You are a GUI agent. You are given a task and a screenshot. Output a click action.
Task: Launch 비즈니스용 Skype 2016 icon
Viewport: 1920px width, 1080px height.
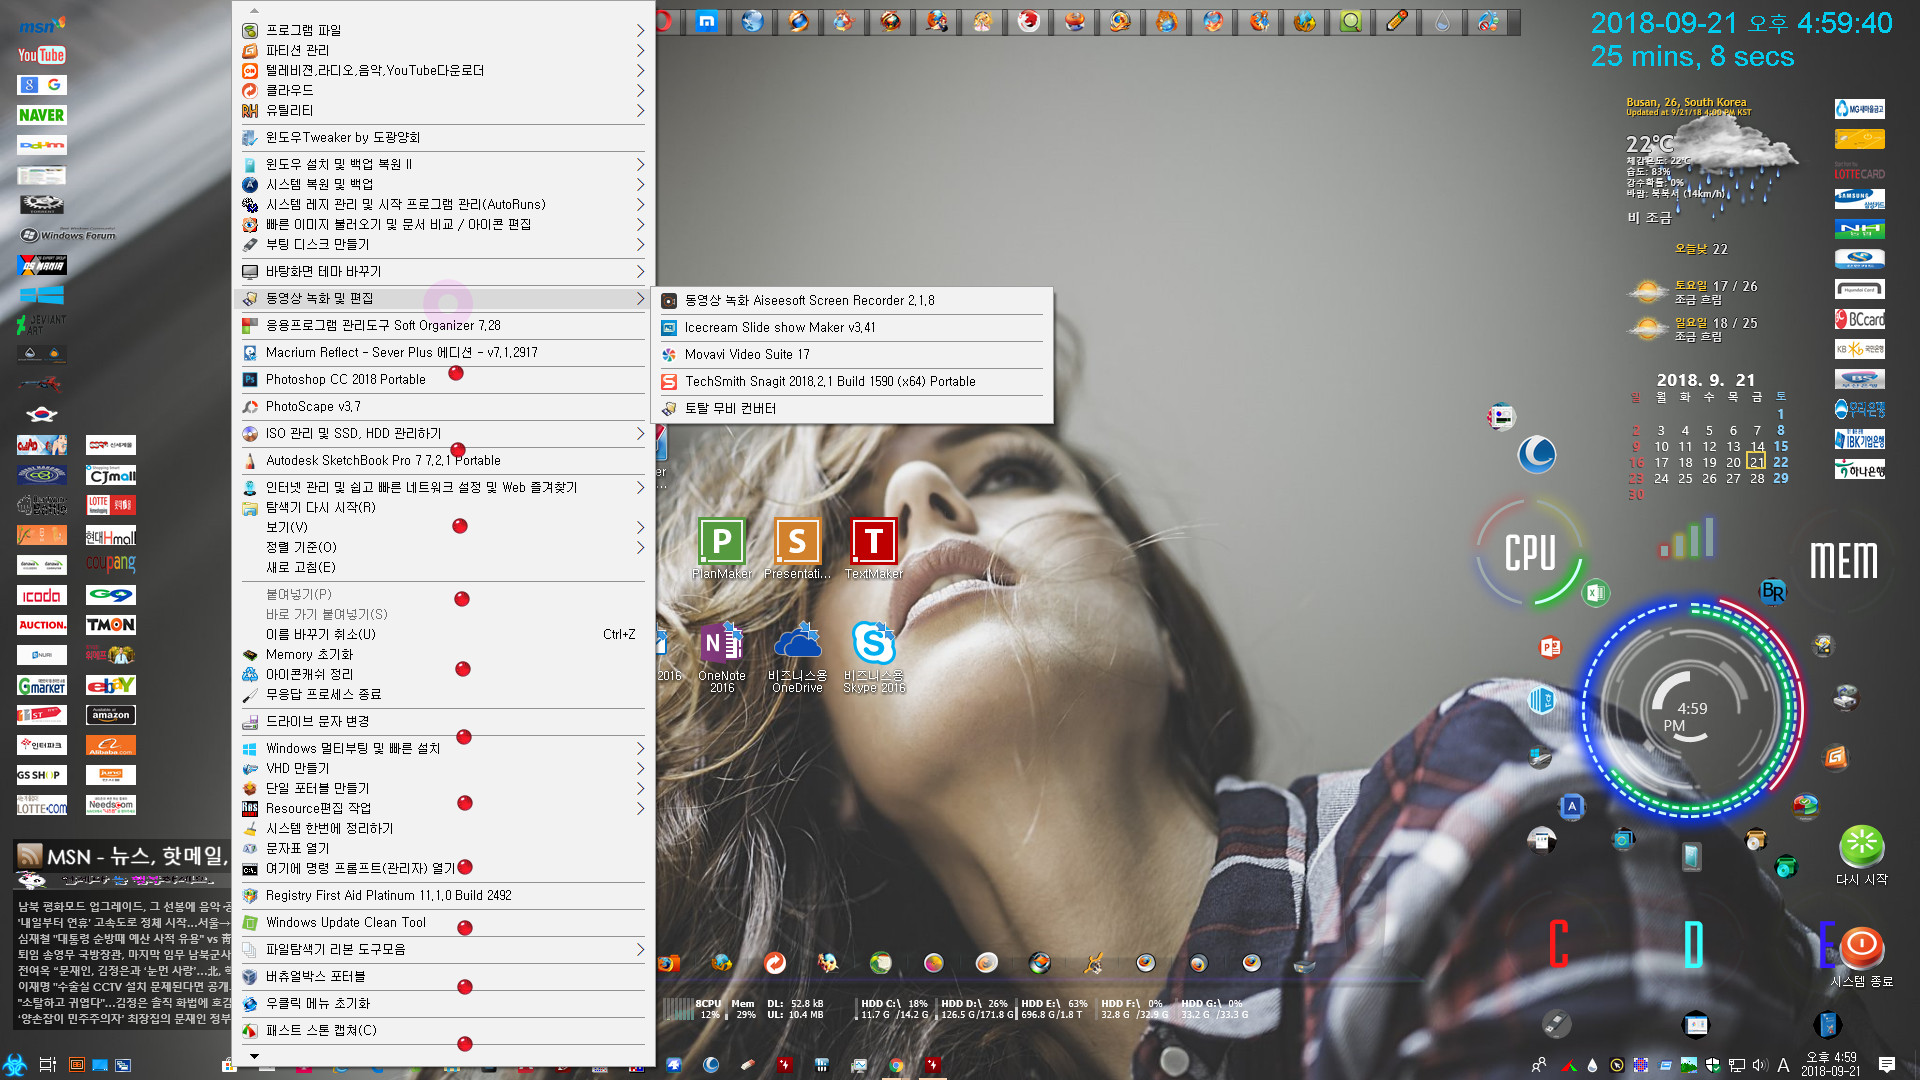(874, 656)
